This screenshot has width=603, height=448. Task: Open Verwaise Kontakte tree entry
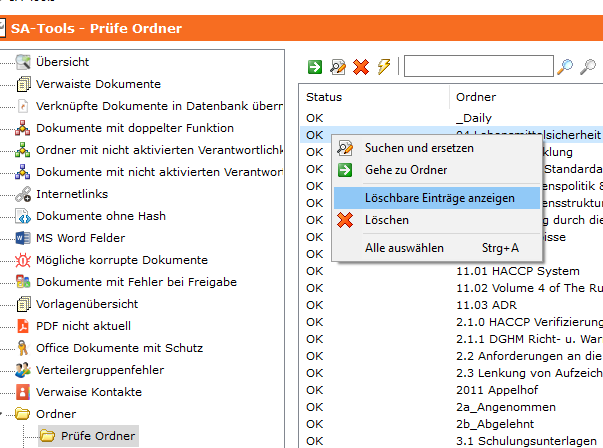pyautogui.click(x=89, y=392)
